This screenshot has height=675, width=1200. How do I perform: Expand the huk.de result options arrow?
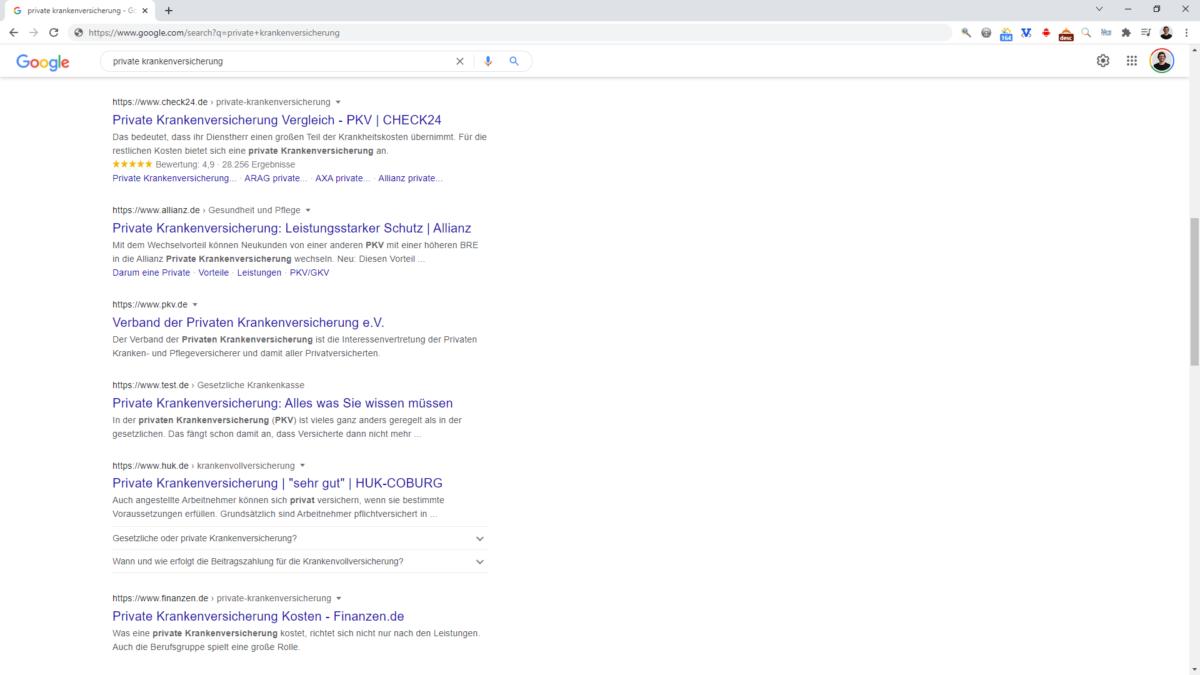click(x=302, y=466)
